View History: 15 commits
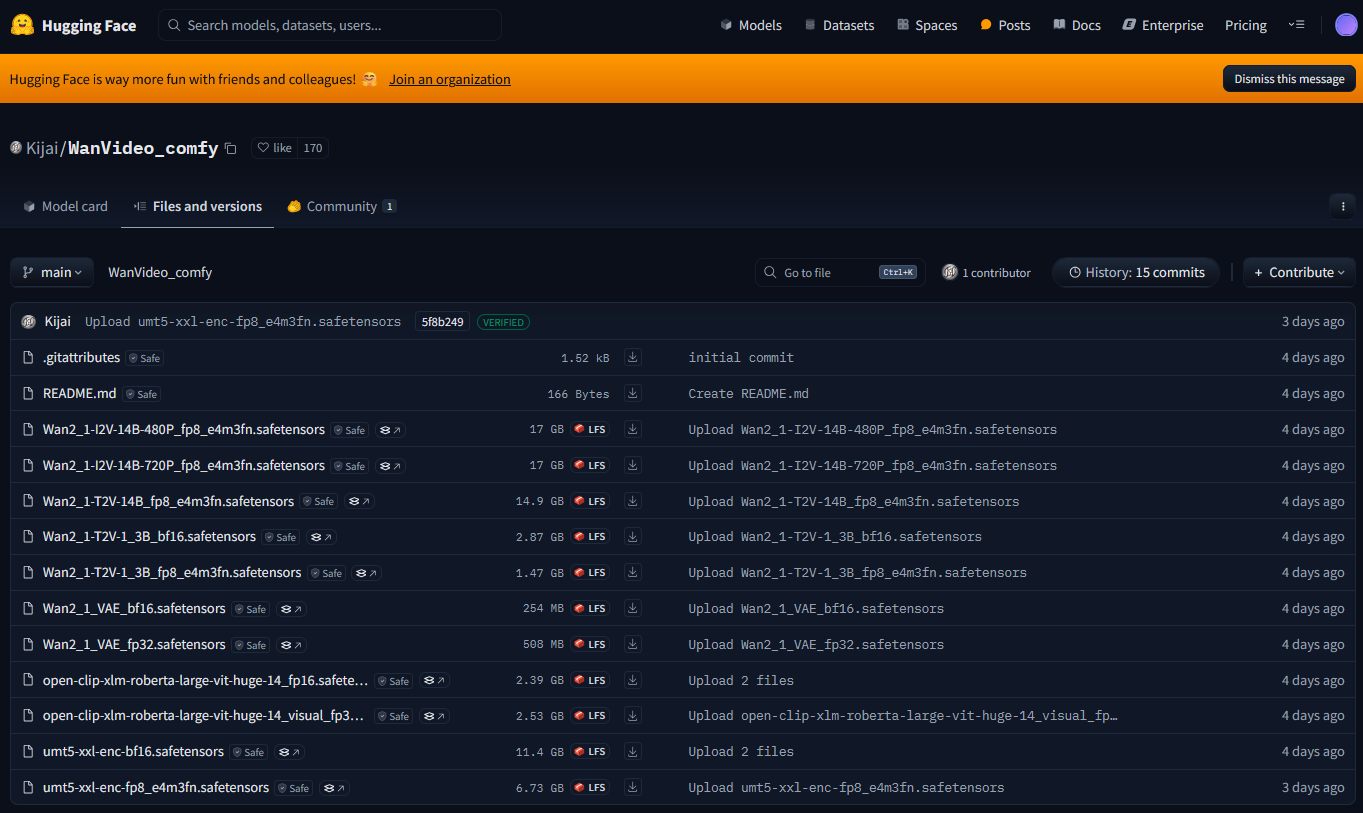The height and width of the screenshot is (813, 1363). point(1135,271)
